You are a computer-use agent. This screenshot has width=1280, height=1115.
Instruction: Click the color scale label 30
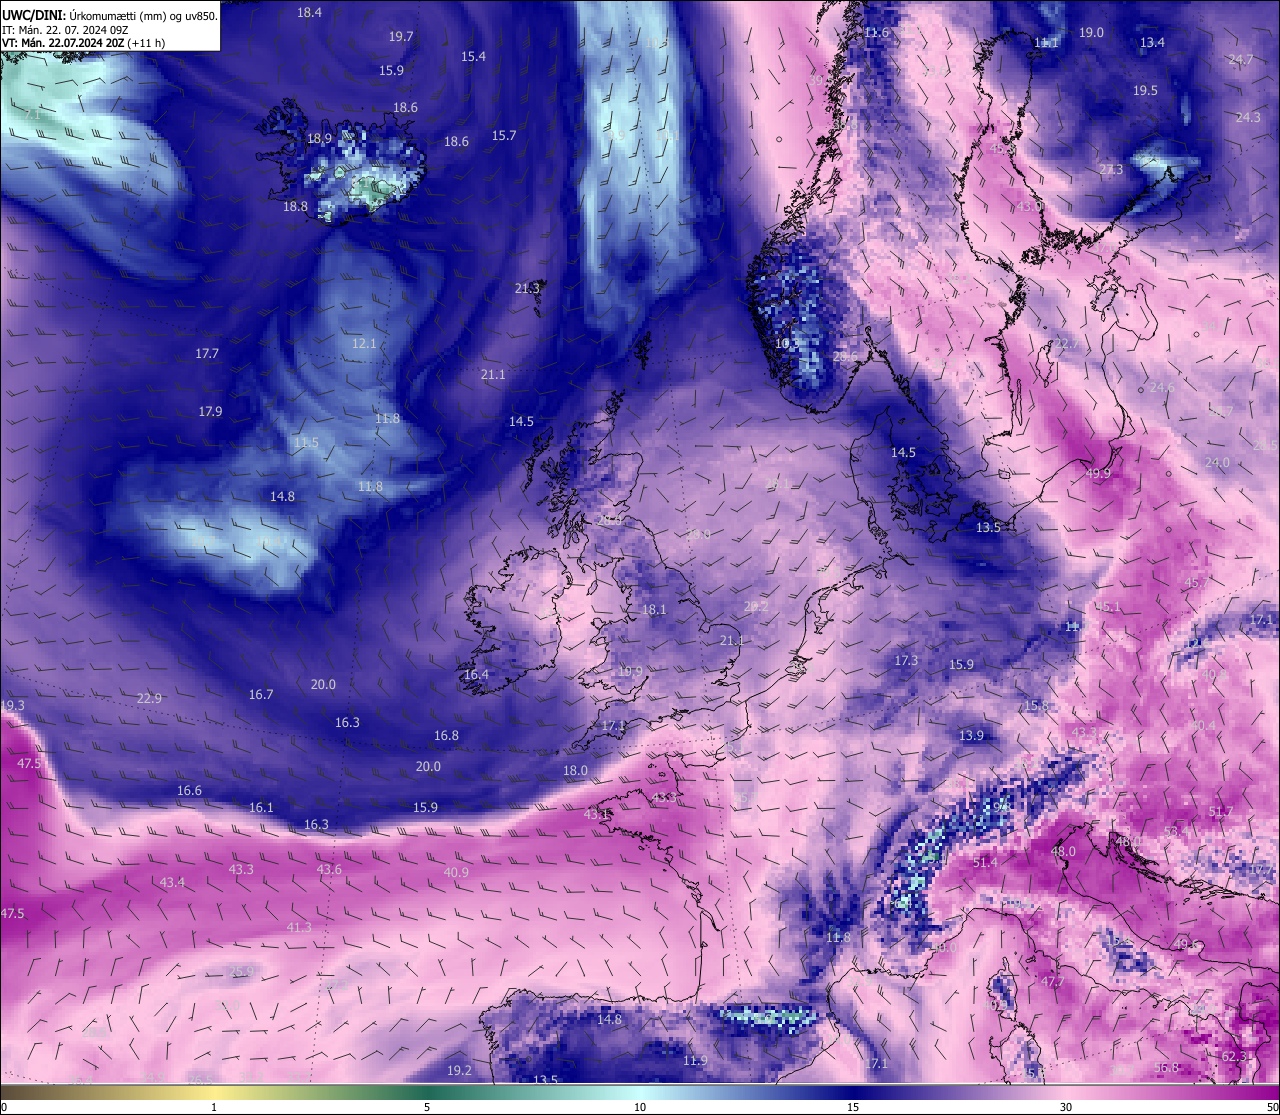1066,1107
